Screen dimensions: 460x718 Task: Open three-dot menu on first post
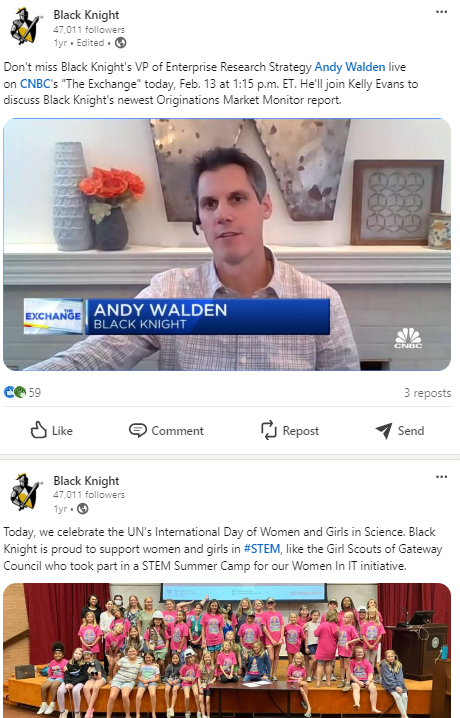pos(441,12)
